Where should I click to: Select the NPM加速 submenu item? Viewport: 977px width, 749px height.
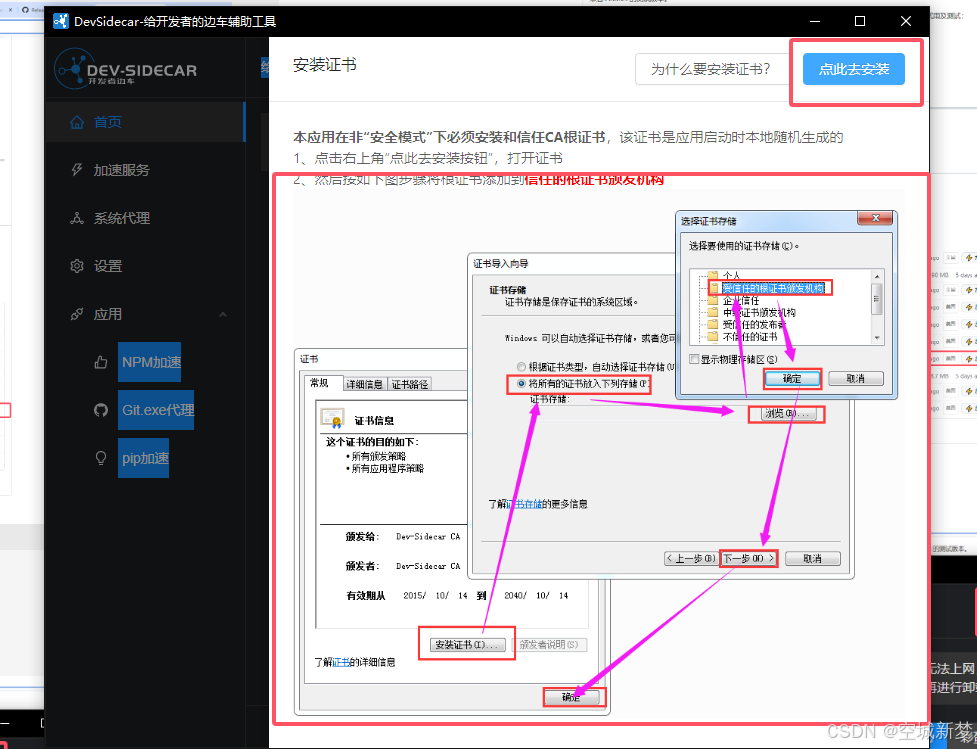coord(150,362)
